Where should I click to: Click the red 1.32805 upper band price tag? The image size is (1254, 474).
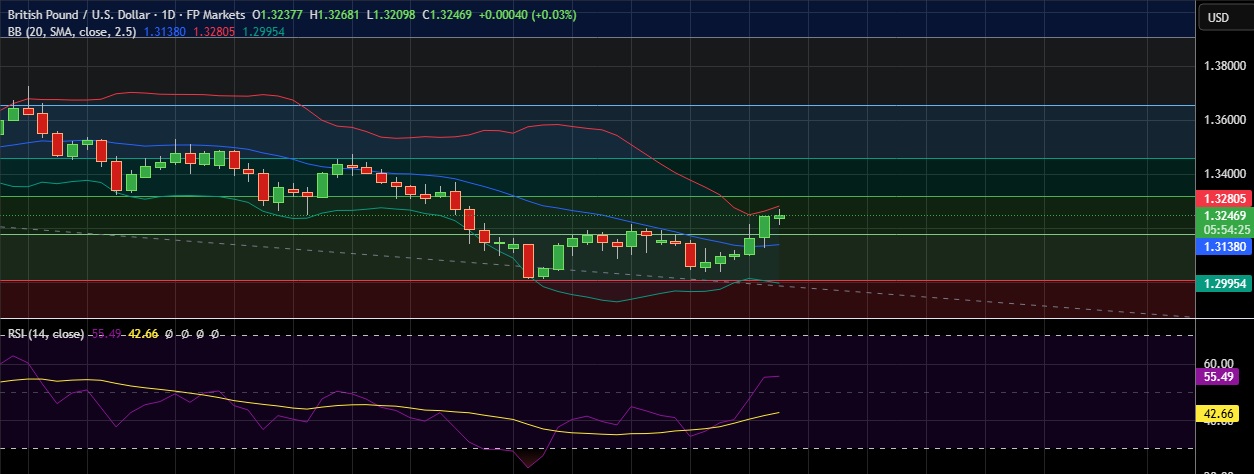[1224, 199]
